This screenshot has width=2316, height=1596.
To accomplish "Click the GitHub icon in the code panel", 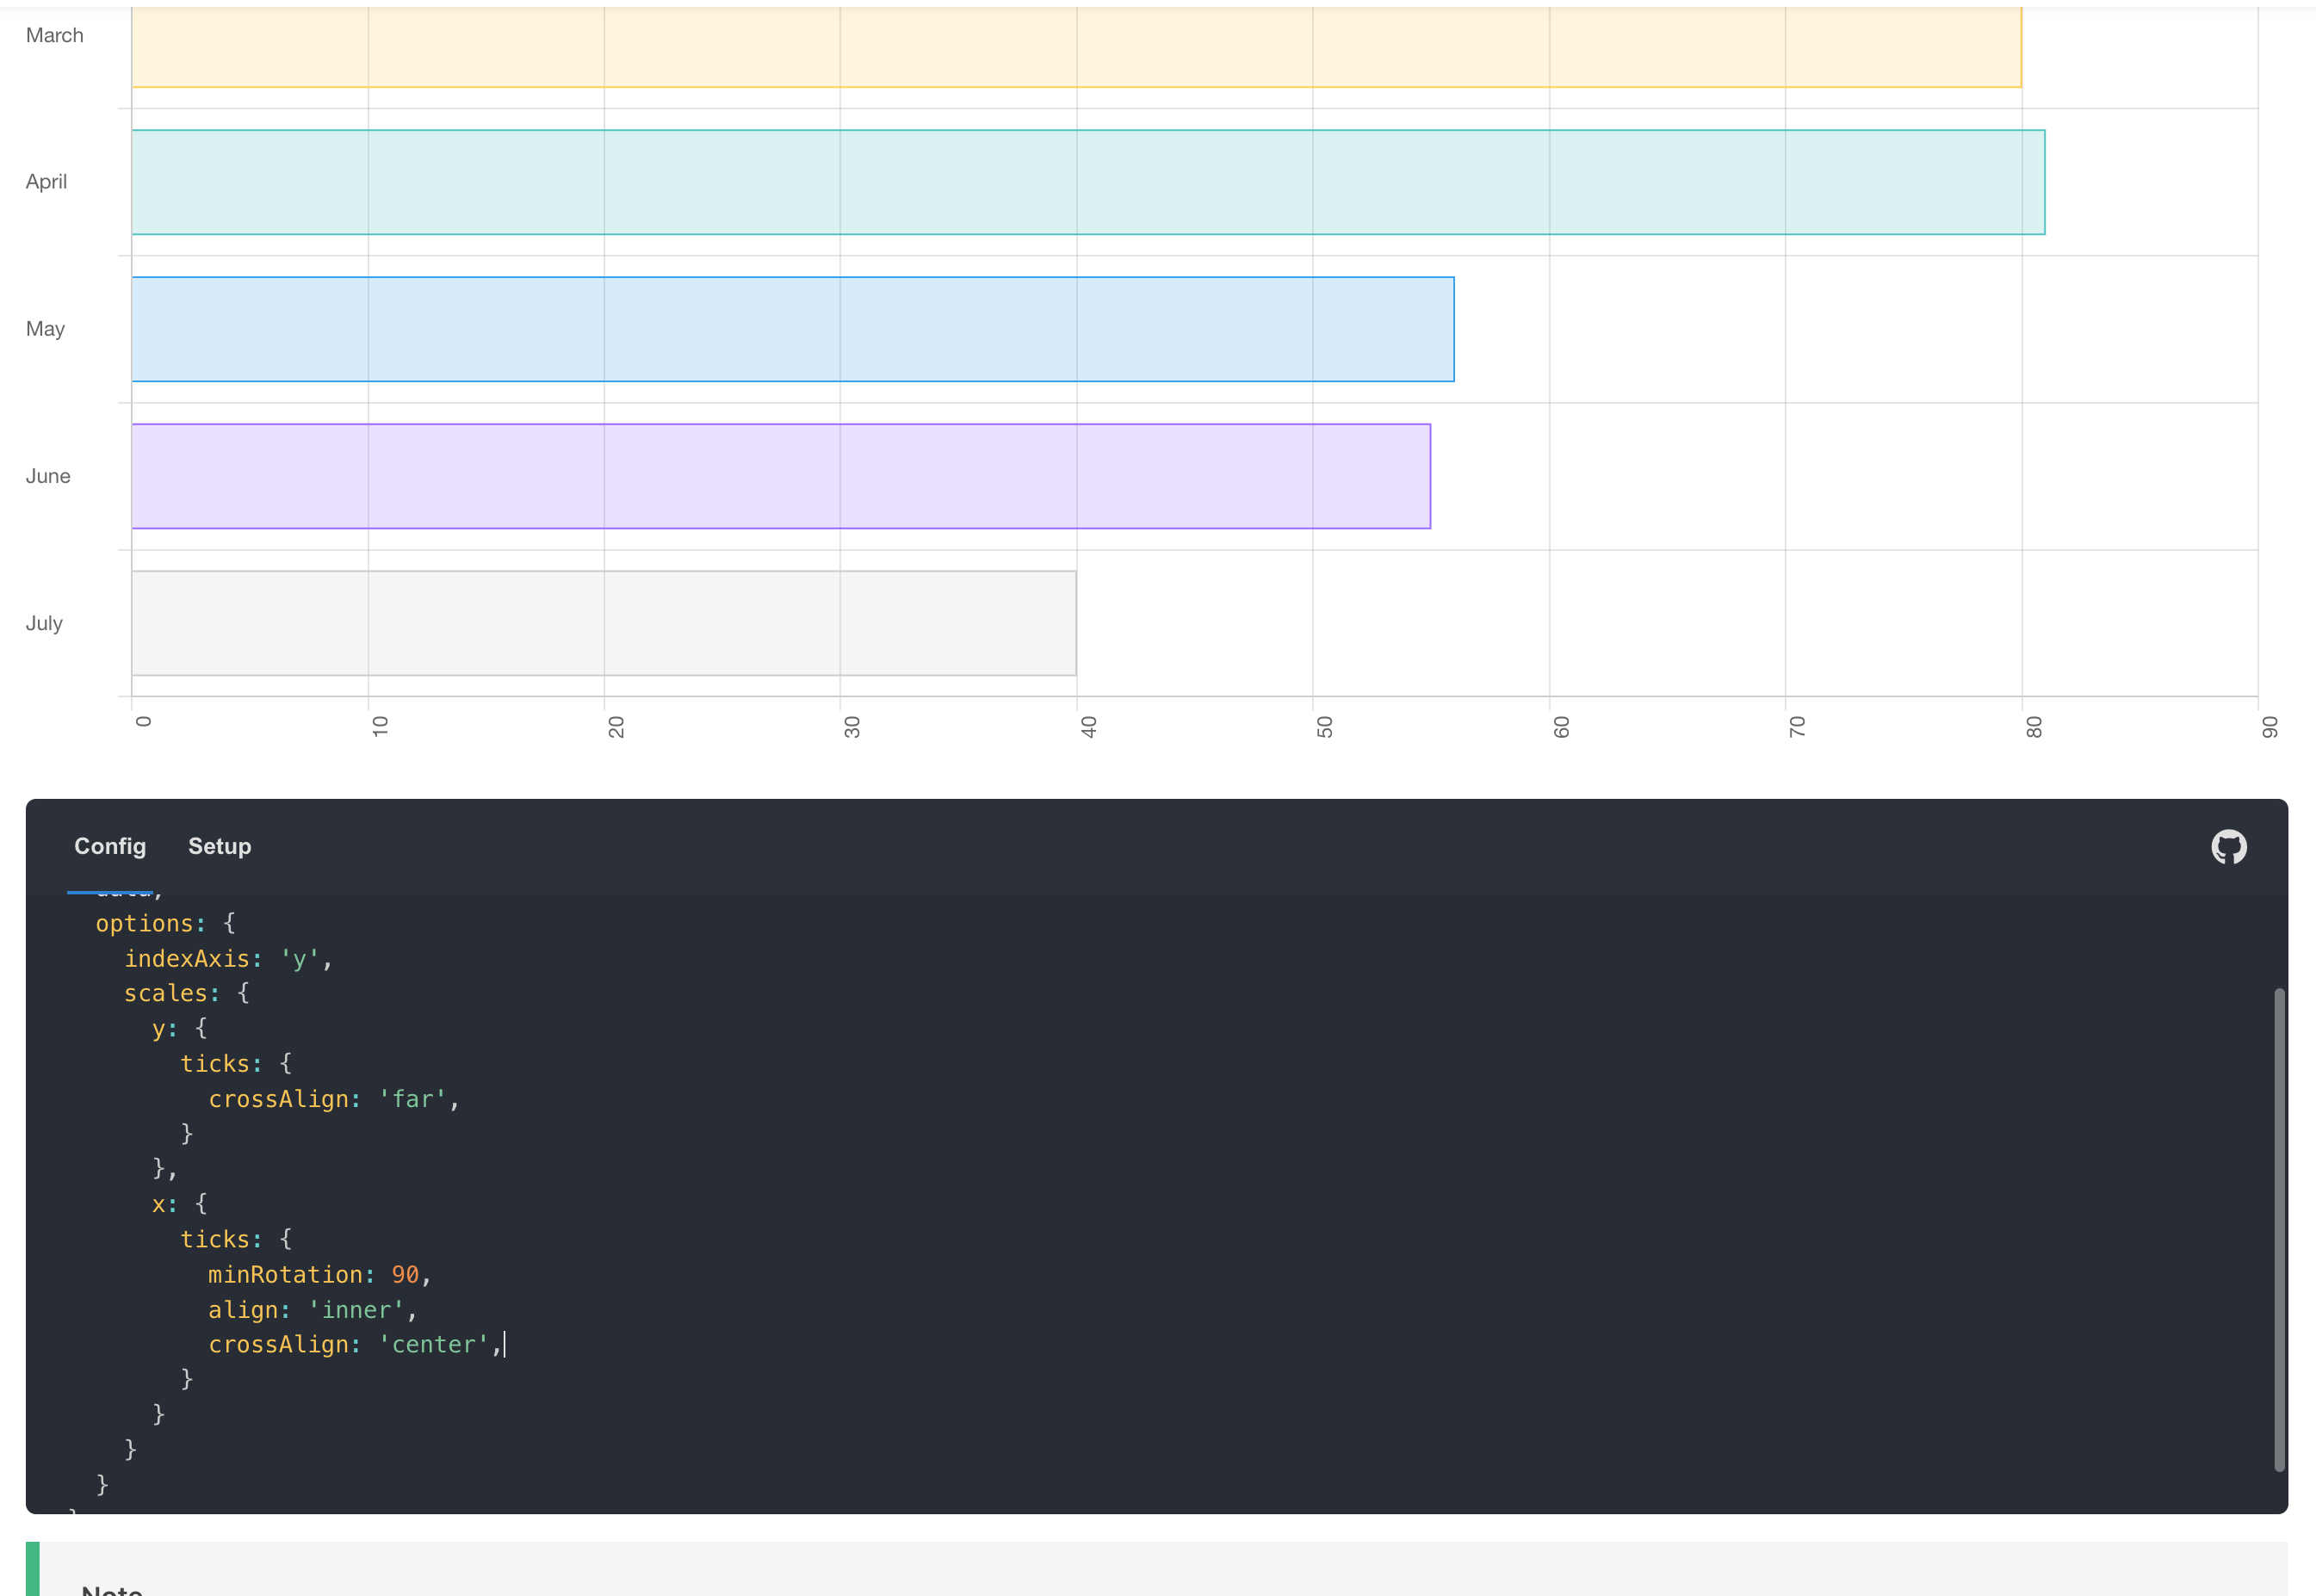I will coord(2228,846).
